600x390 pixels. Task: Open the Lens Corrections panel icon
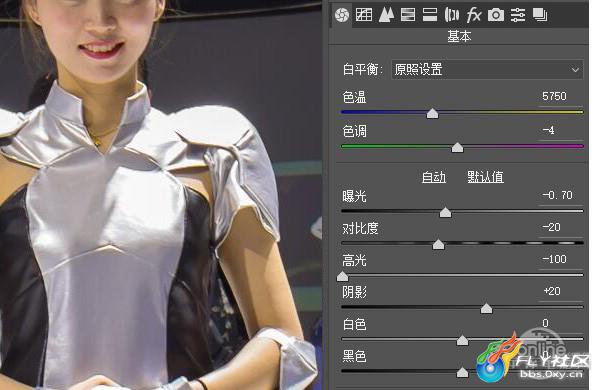tap(452, 15)
